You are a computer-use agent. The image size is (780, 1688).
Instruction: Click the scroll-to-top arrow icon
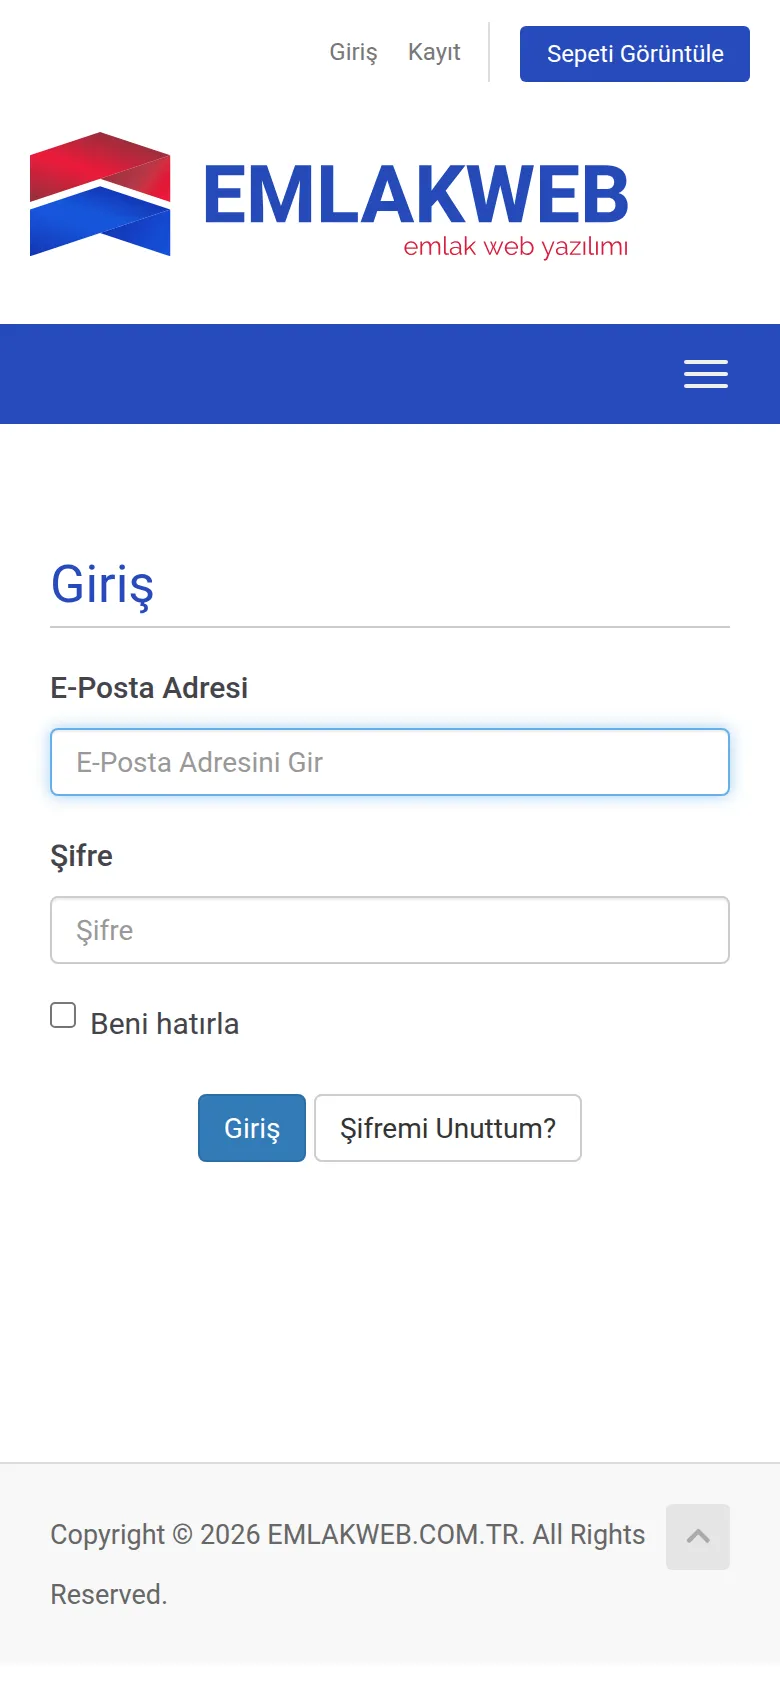click(698, 1536)
